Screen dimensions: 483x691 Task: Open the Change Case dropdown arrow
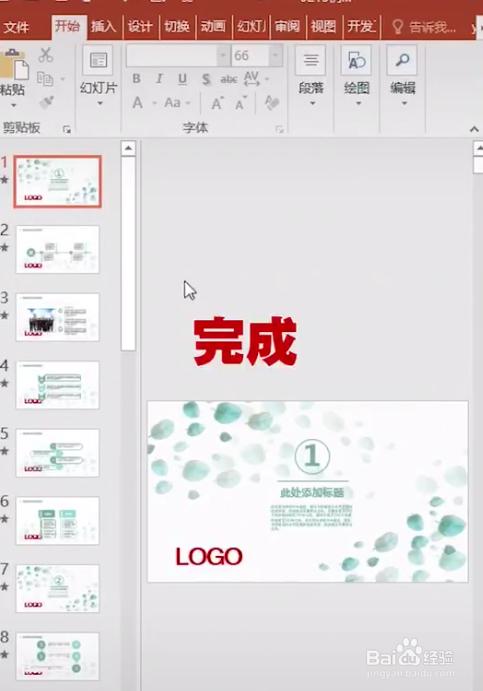point(188,104)
